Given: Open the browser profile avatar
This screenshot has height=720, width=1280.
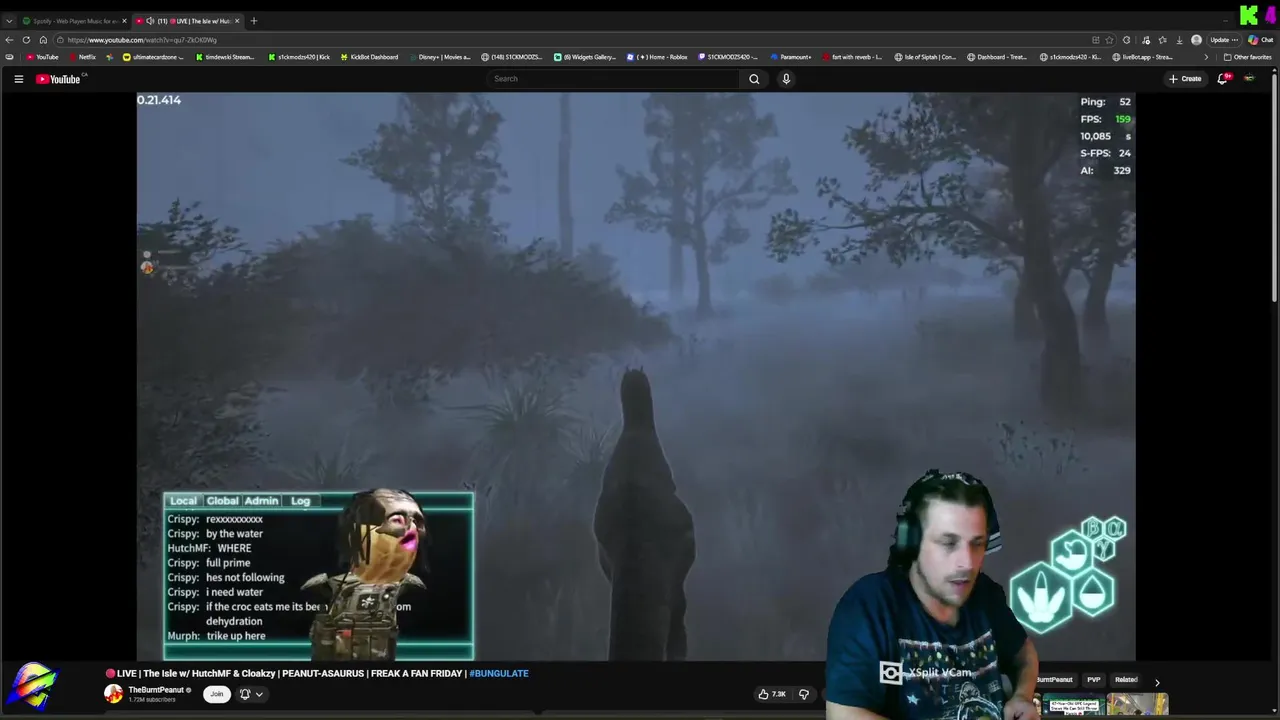Looking at the screenshot, I should click(x=1196, y=40).
